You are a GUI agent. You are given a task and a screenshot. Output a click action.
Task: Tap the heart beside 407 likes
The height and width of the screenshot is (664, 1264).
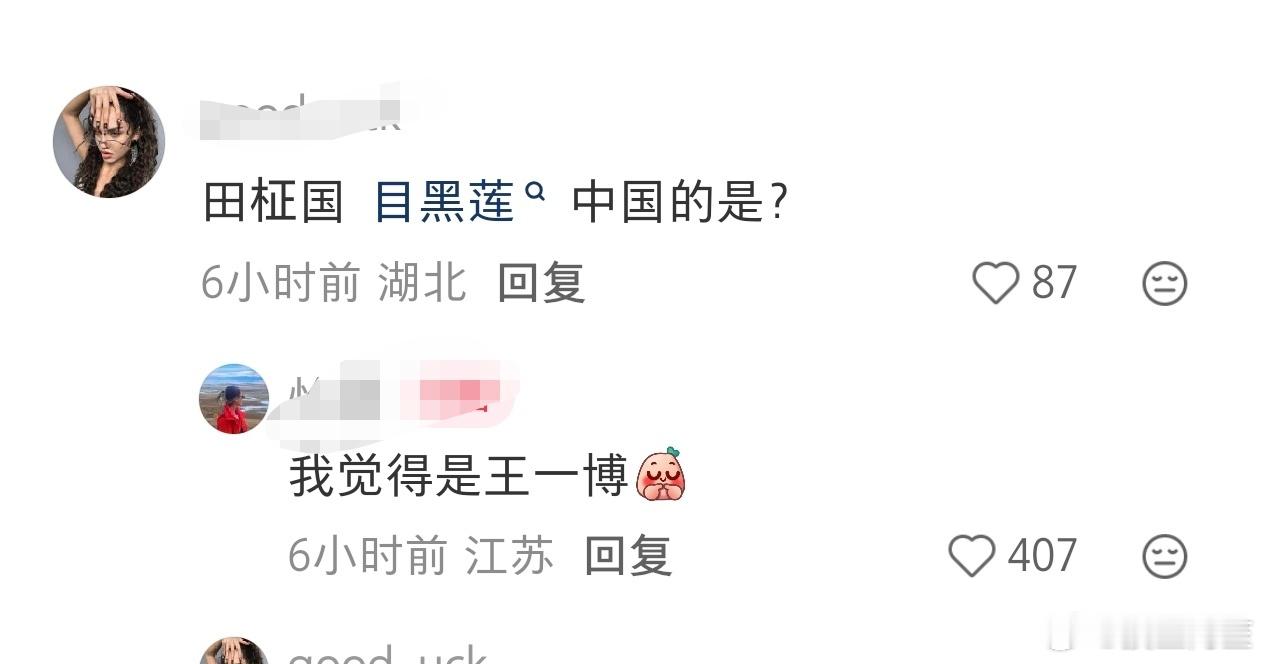[971, 556]
